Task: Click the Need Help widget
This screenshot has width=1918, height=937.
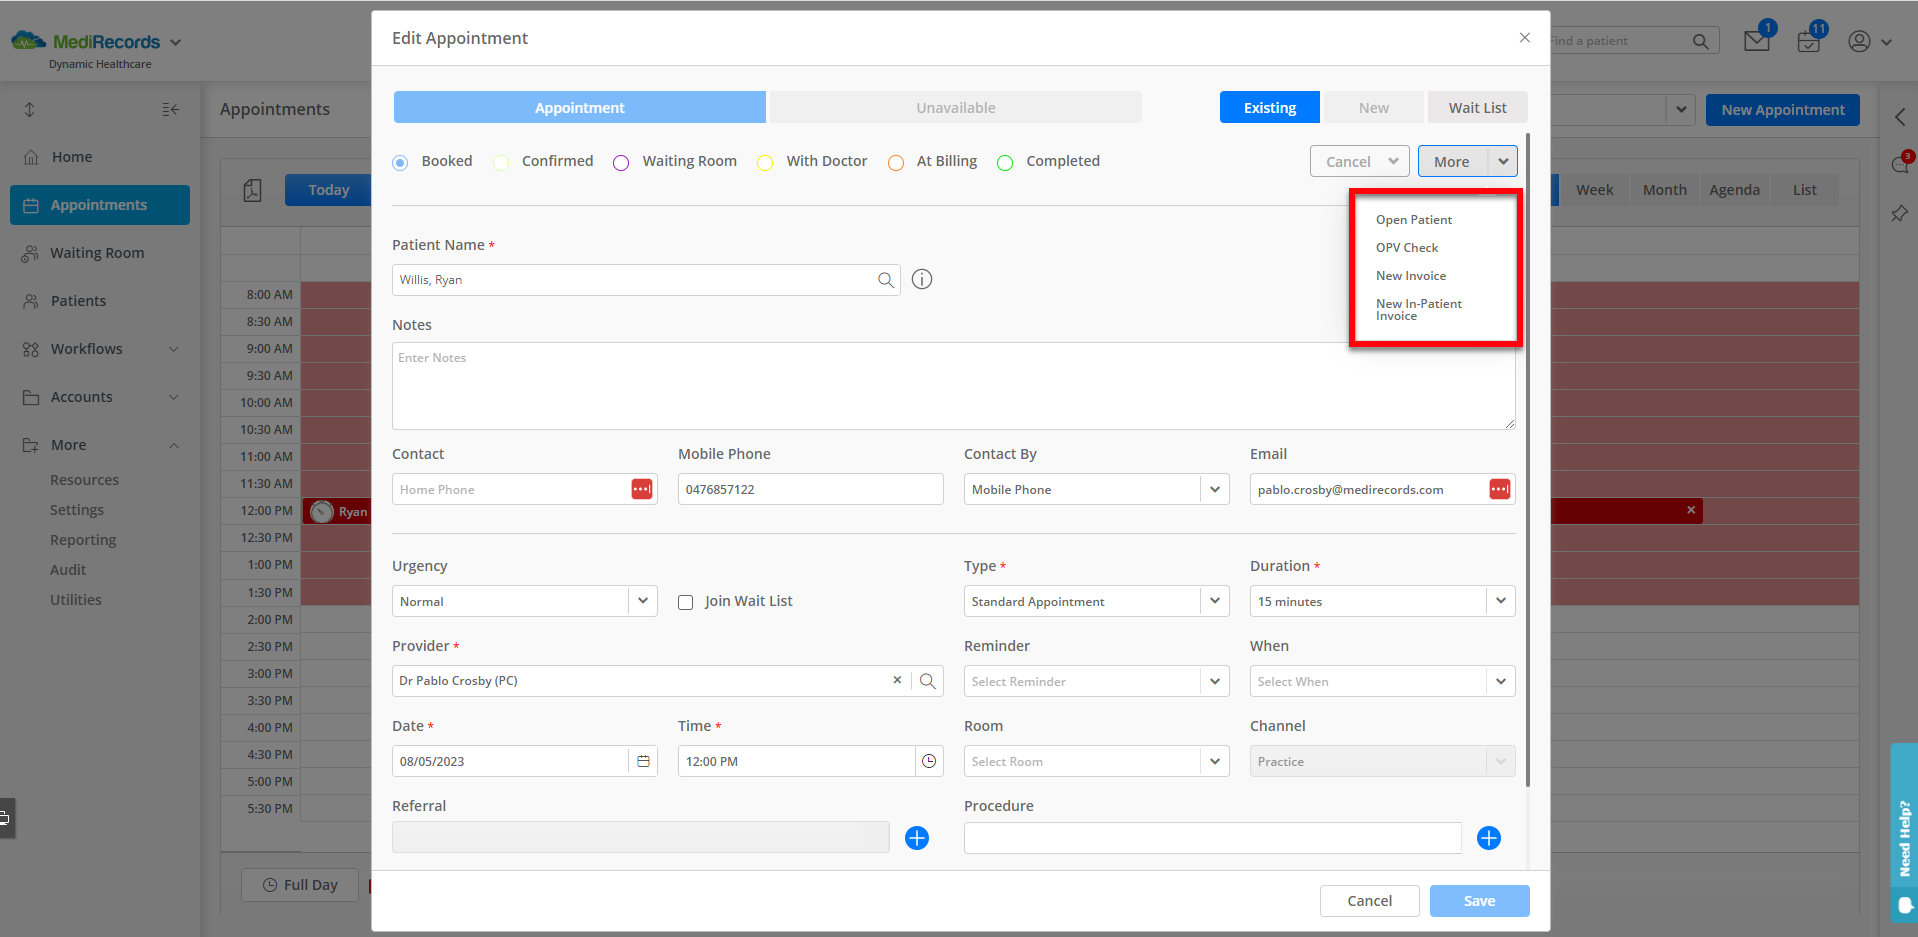Action: click(x=1904, y=832)
